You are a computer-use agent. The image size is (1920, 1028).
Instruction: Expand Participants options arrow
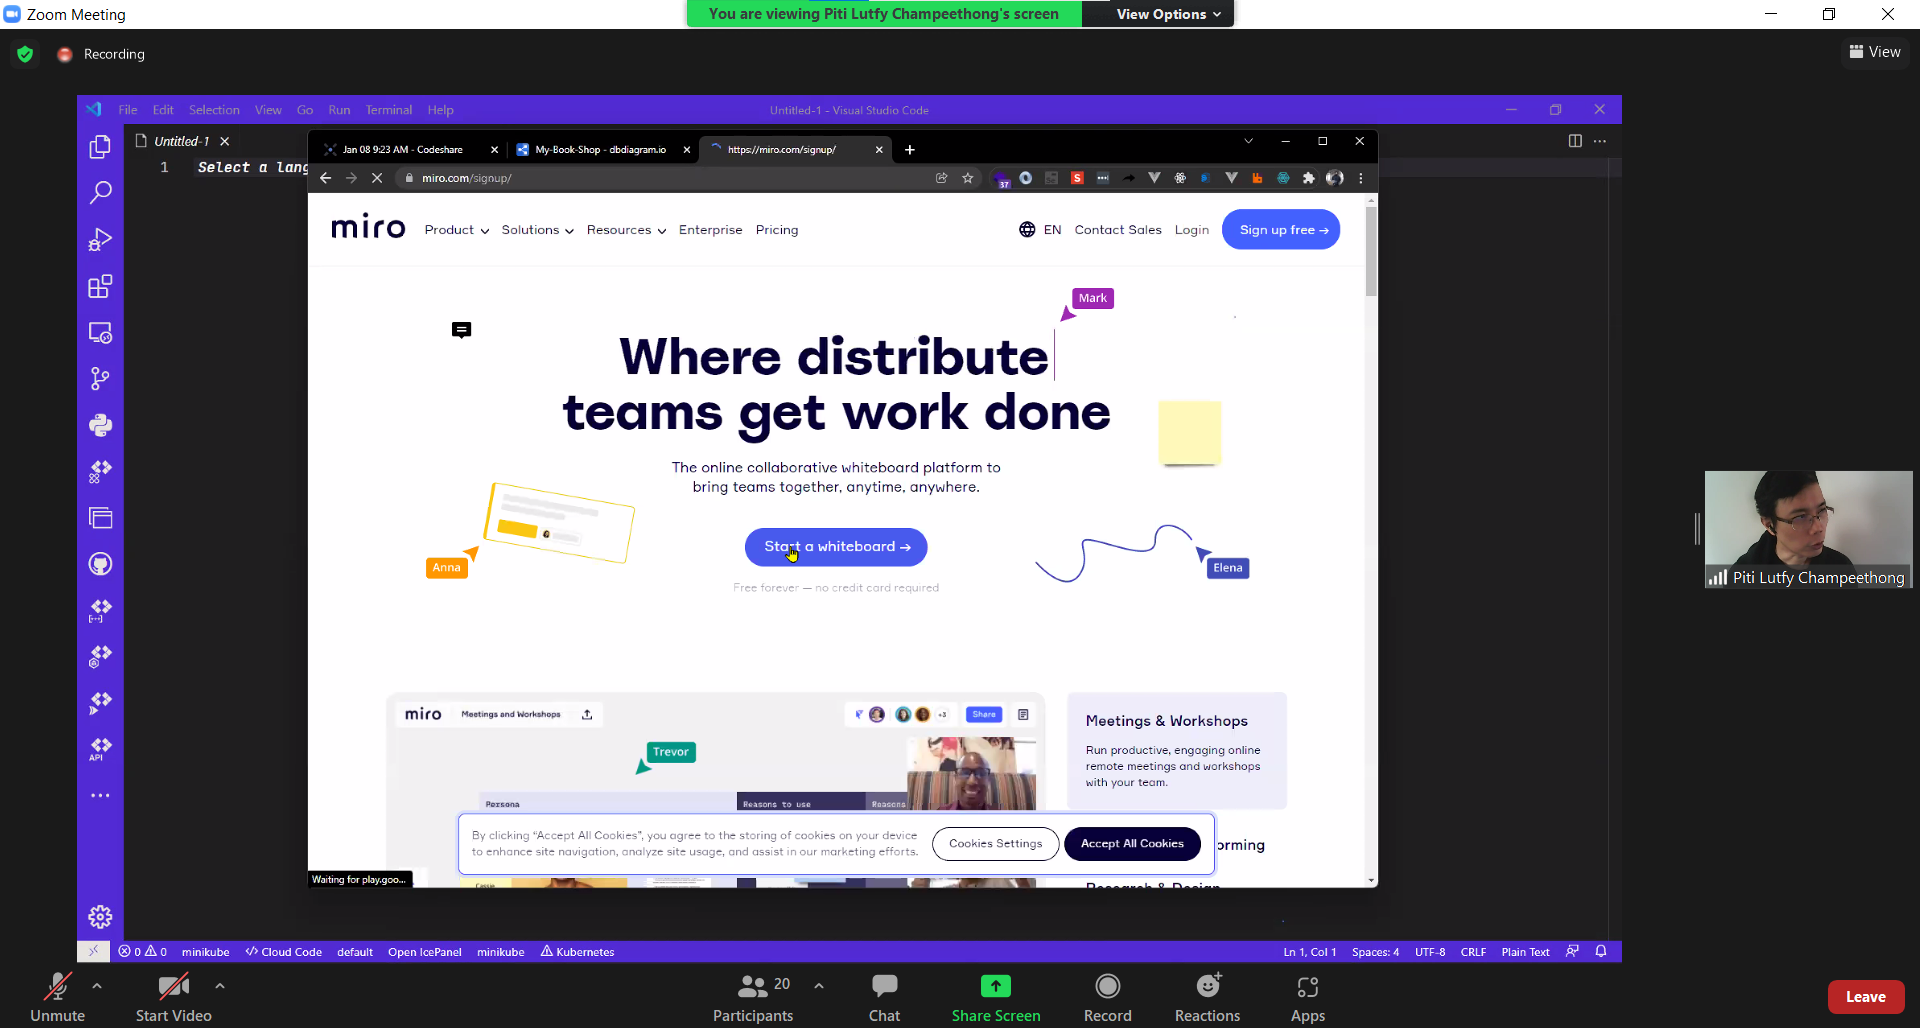819,986
